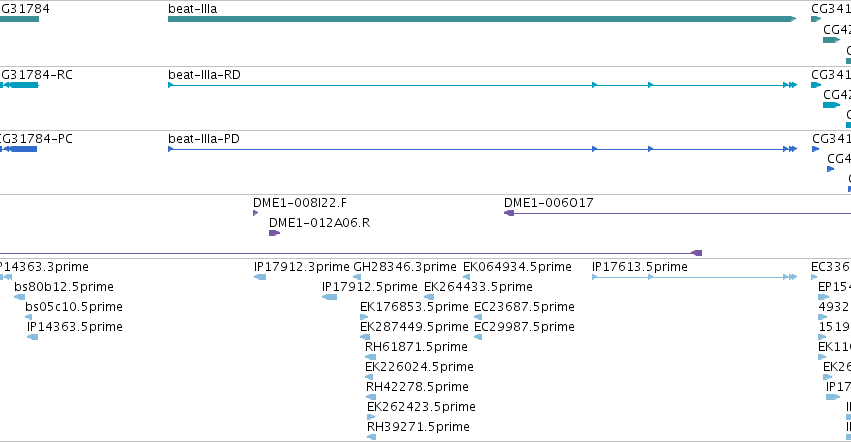
Task: Open the EK262423.5prime EST label
Action: point(421,407)
